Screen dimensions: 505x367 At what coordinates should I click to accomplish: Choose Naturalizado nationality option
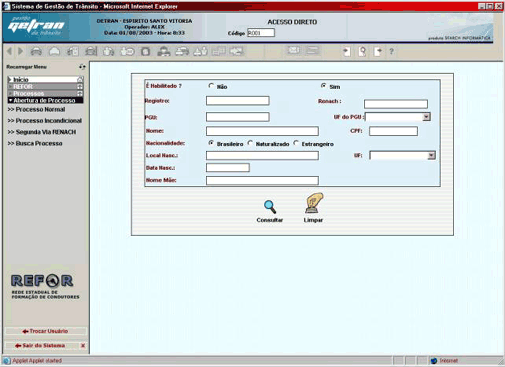click(250, 143)
